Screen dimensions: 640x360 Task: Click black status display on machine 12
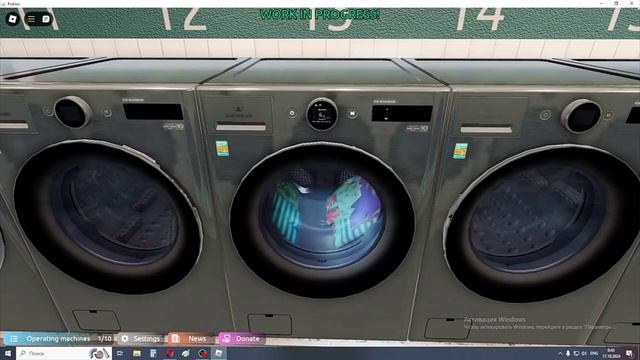tap(153, 111)
